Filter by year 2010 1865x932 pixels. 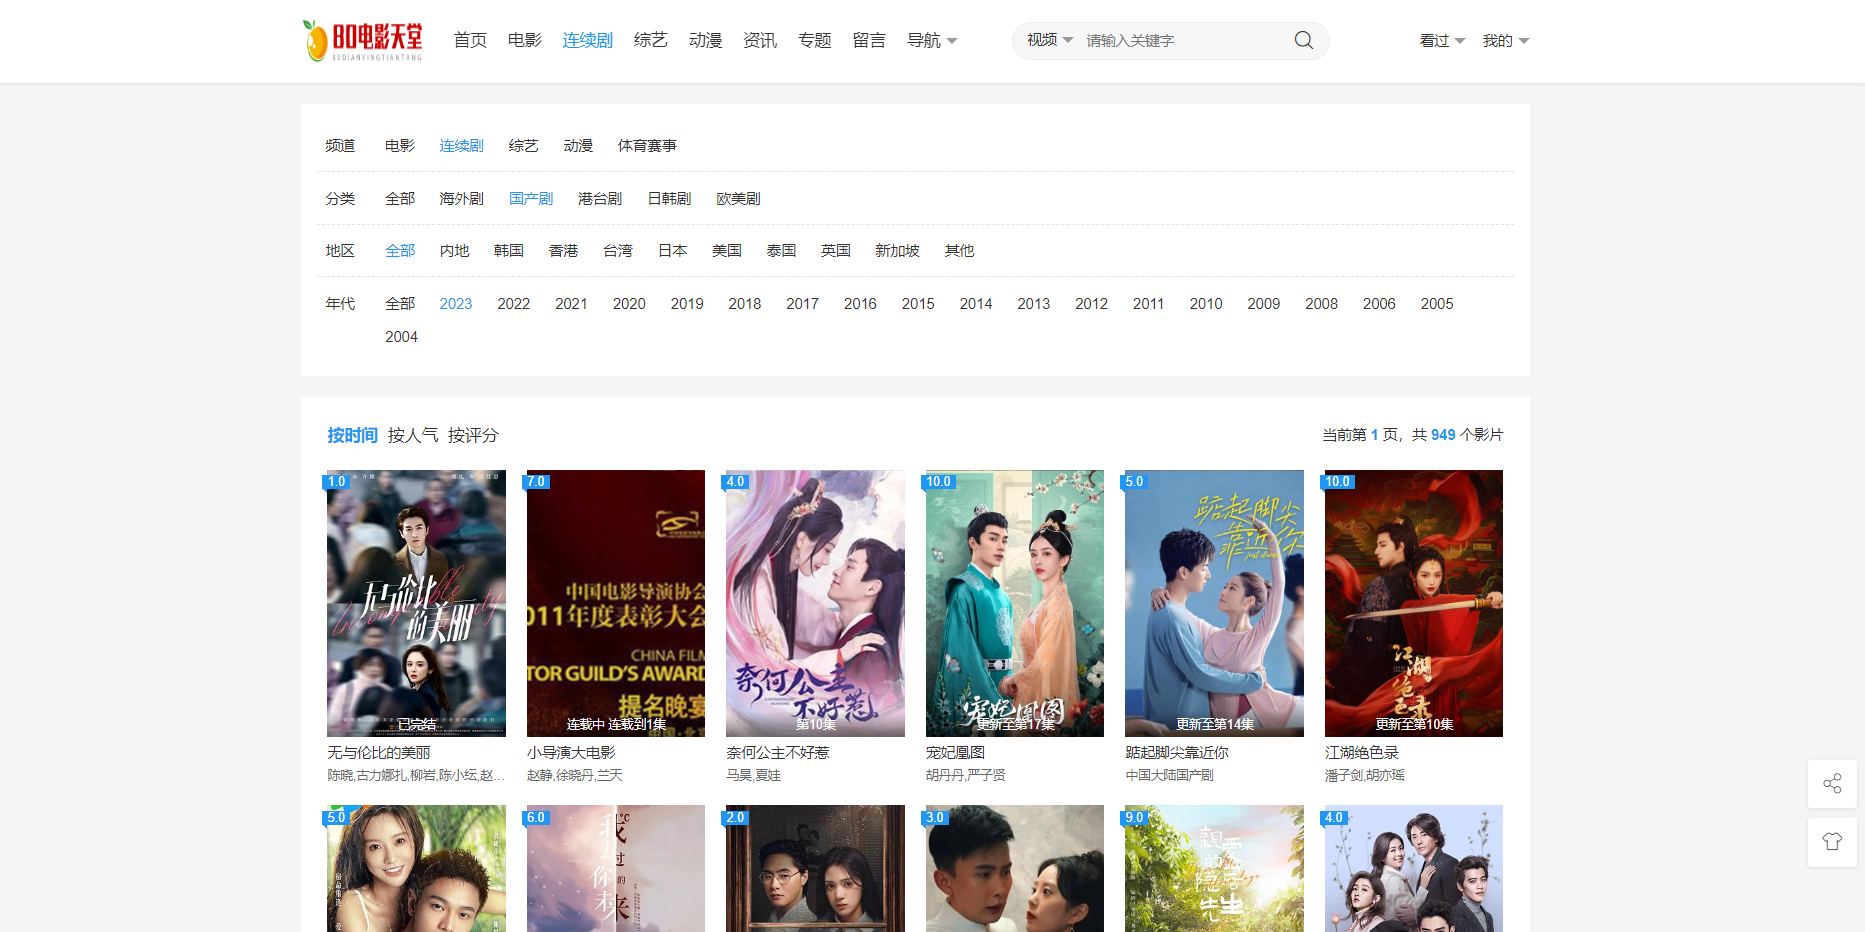(1206, 304)
